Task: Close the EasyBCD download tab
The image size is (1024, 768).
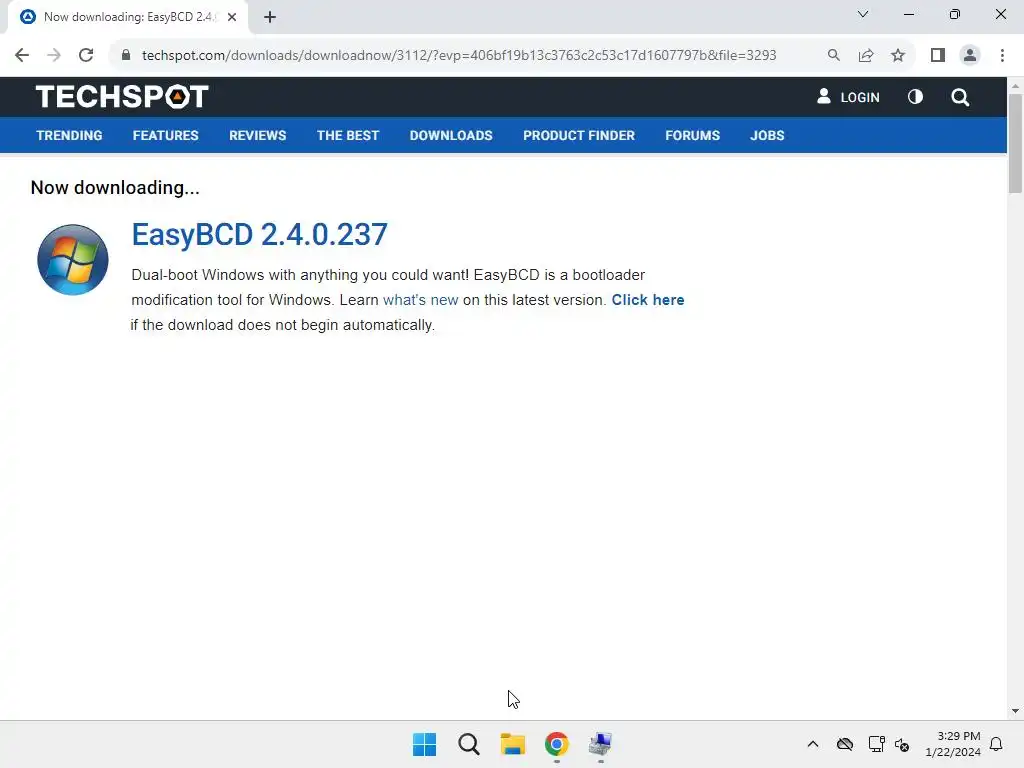Action: (232, 17)
